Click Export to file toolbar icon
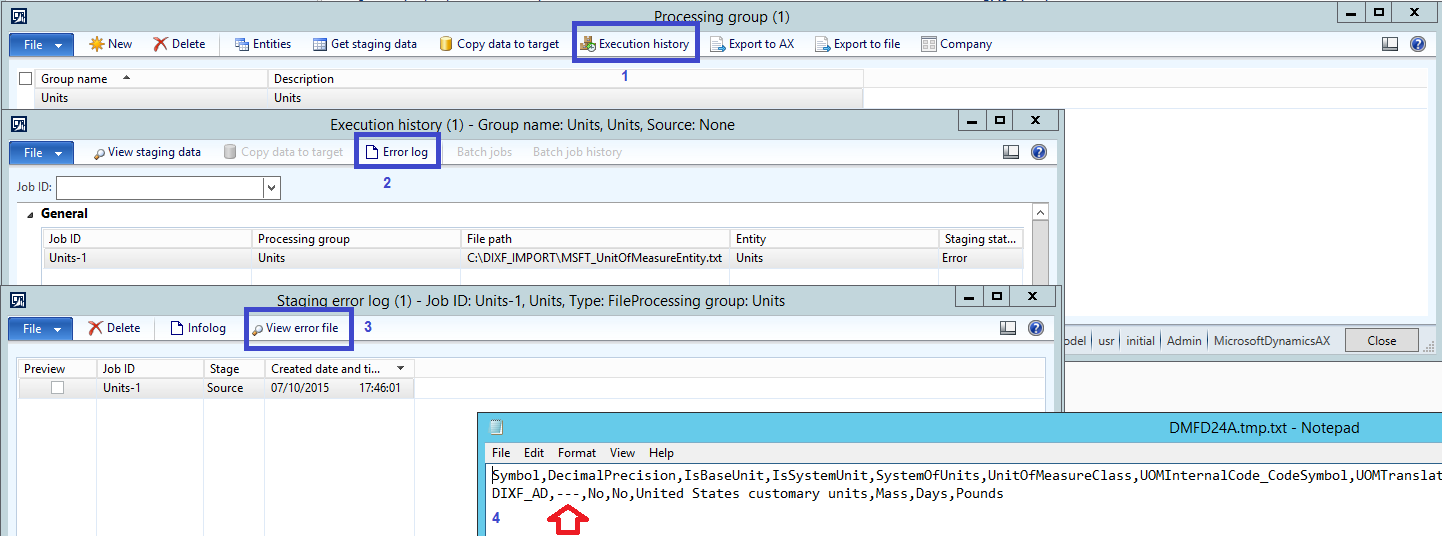 tap(857, 44)
